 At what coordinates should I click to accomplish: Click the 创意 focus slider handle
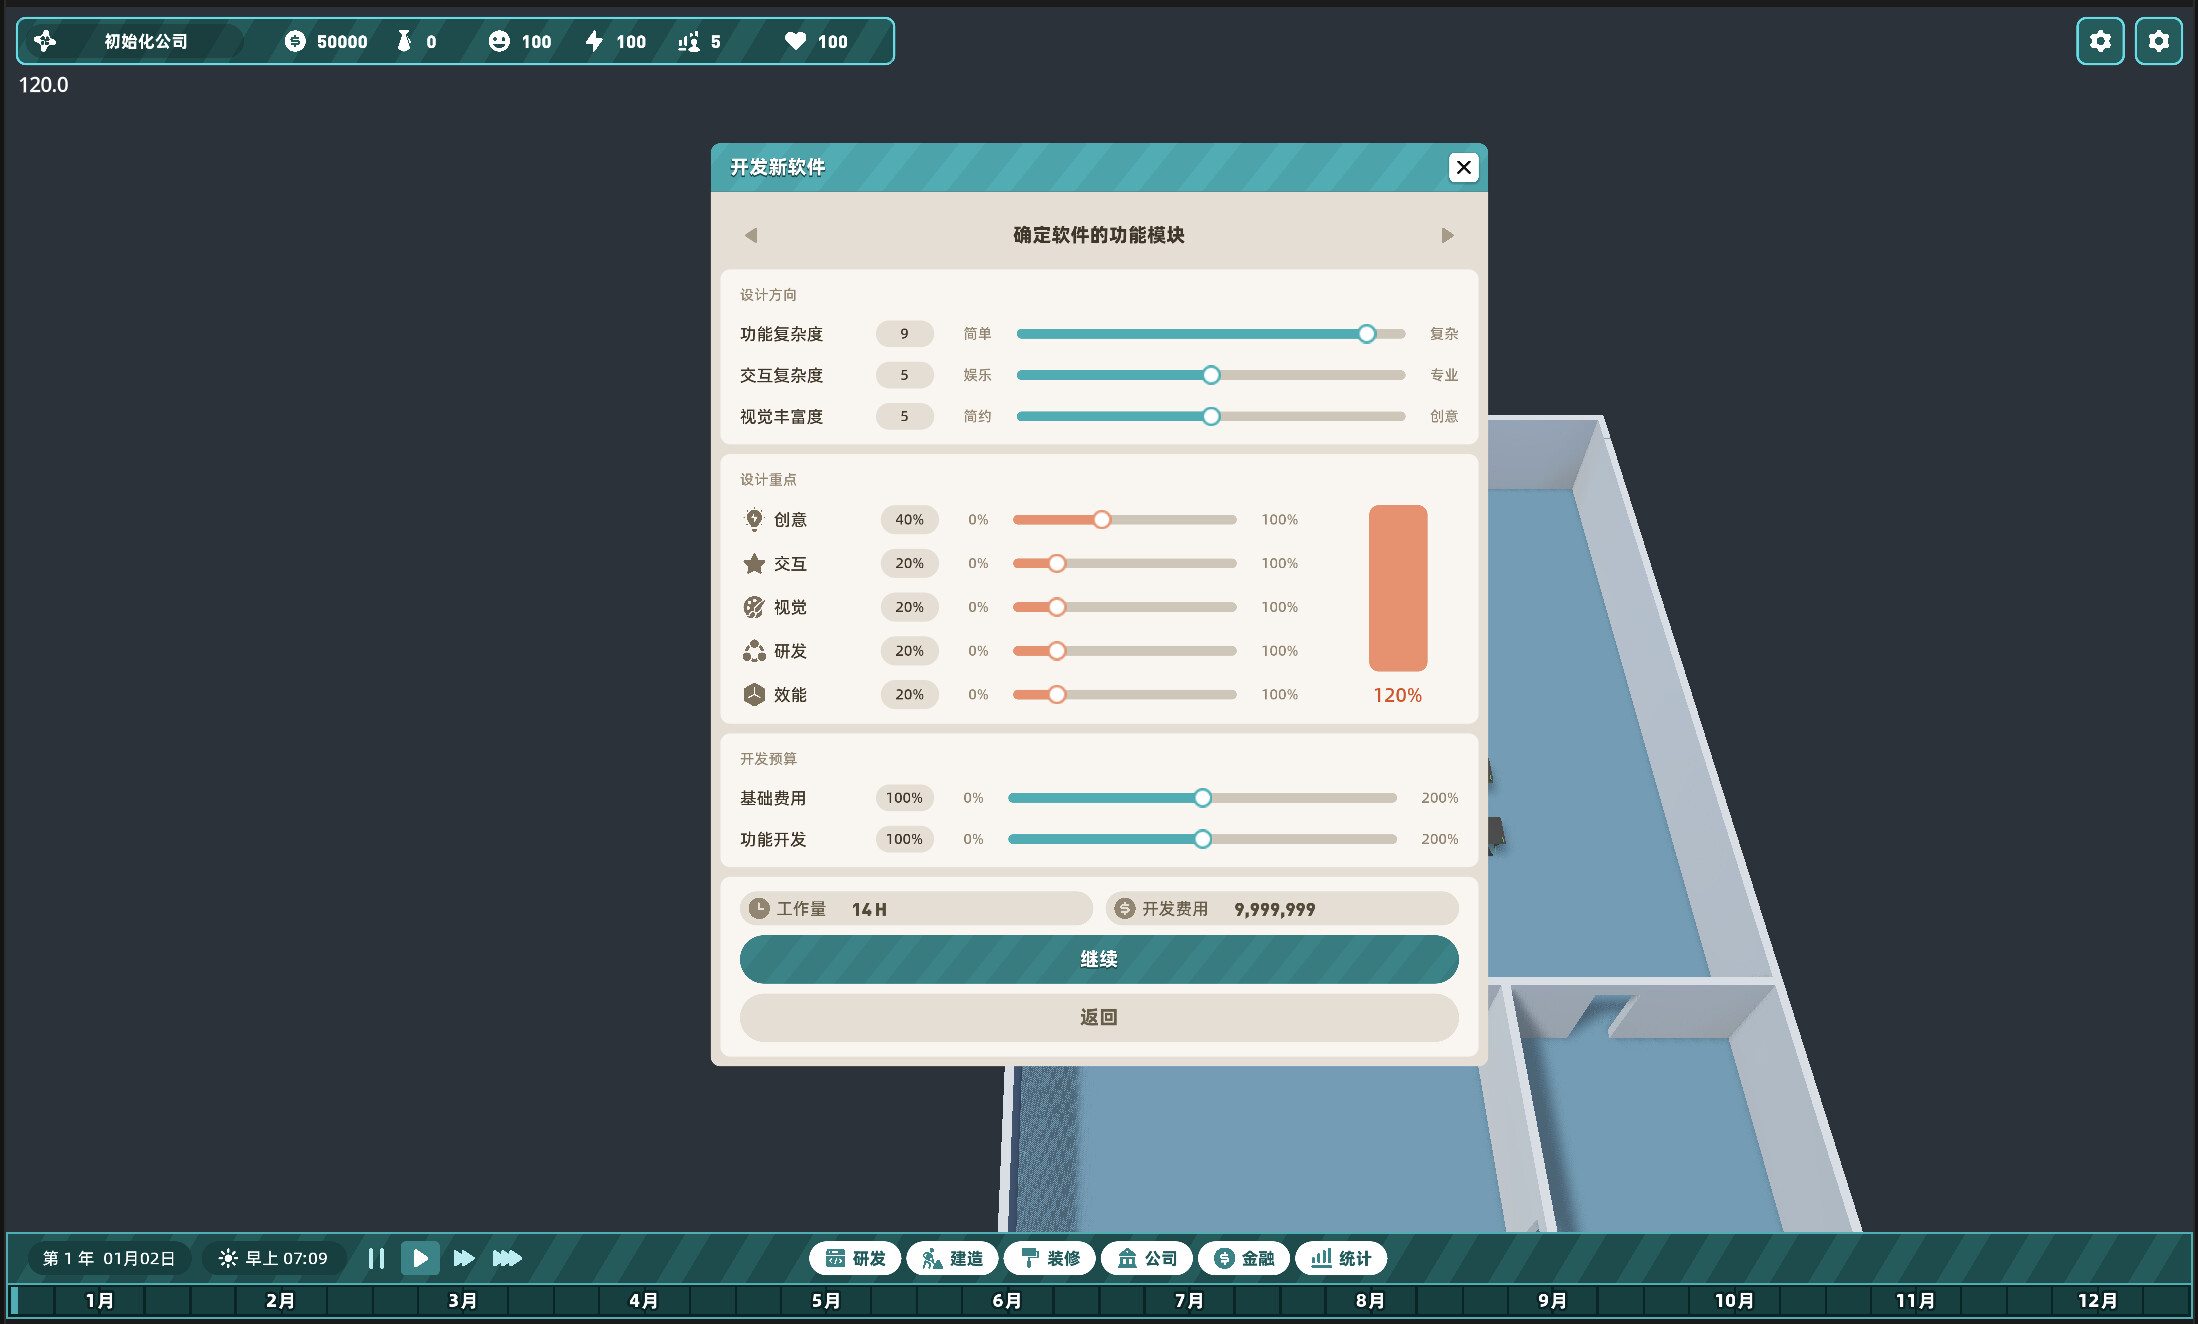1101,519
